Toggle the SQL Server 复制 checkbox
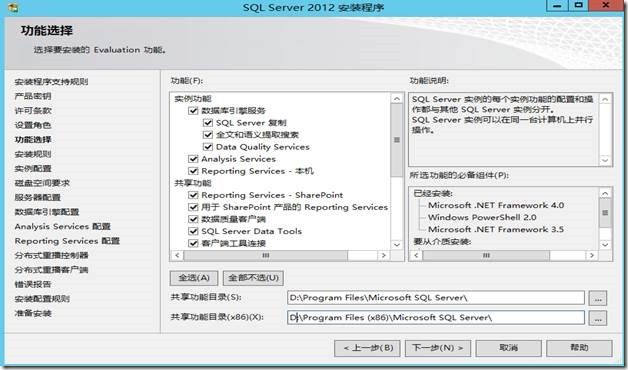Viewport: 628px width, 370px height. click(207, 123)
